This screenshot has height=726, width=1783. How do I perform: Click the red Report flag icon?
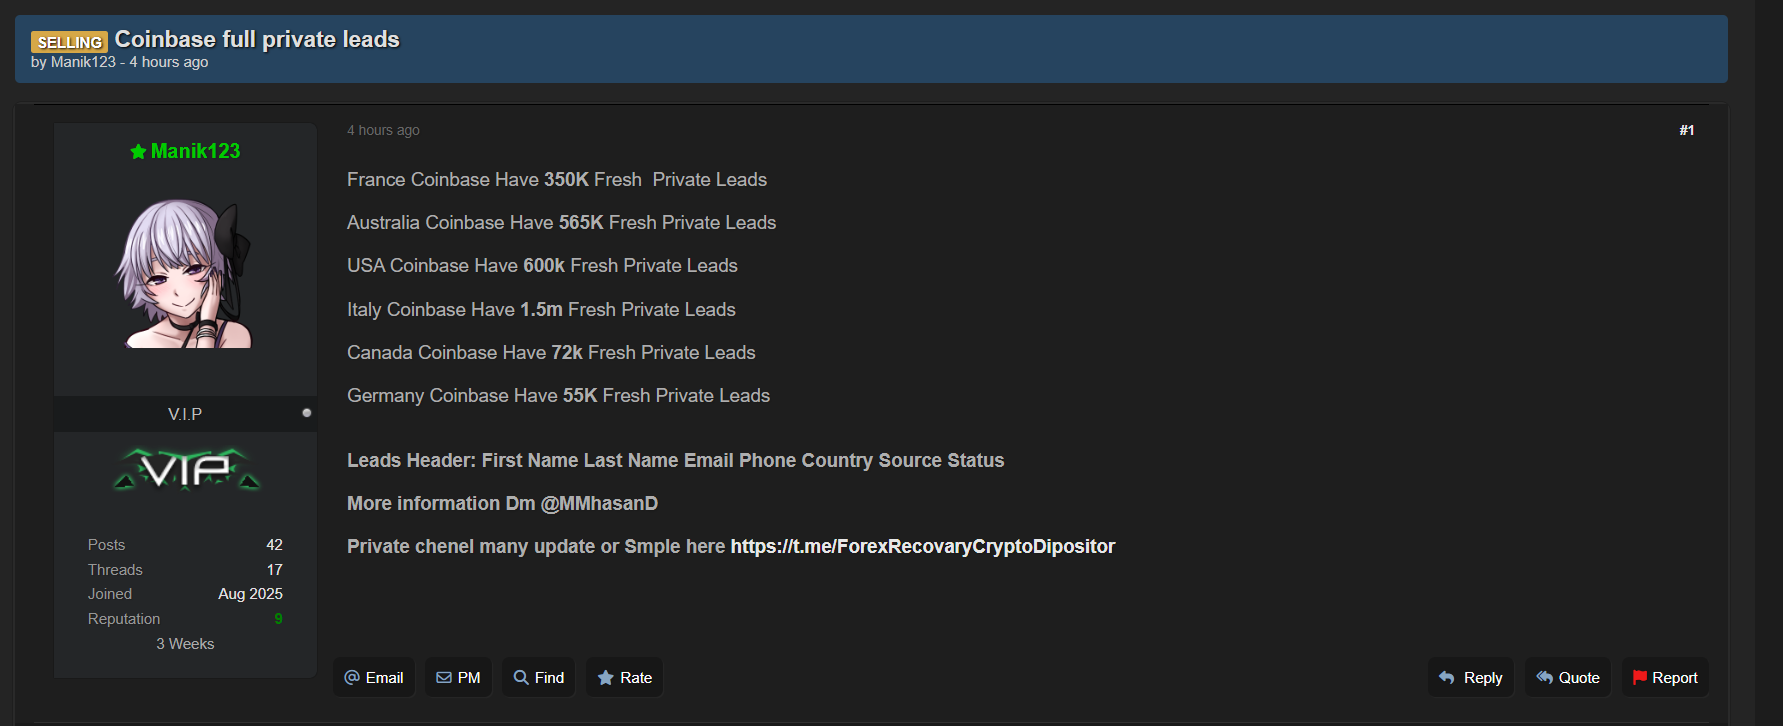1640,677
